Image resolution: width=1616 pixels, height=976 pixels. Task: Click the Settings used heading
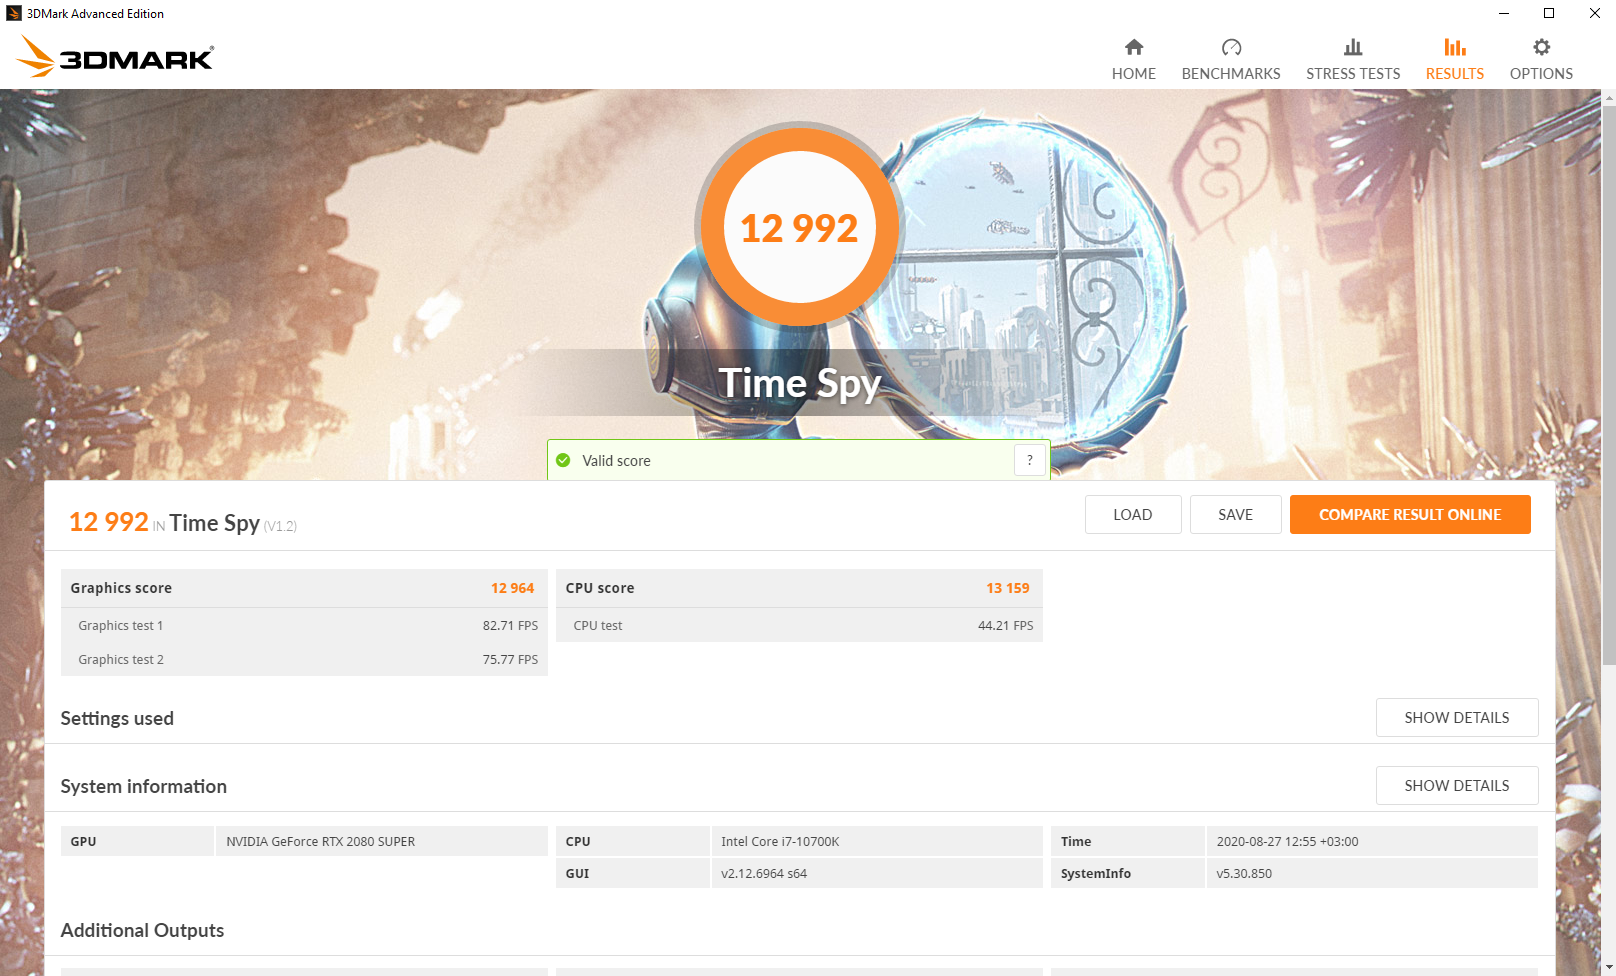[x=117, y=718]
